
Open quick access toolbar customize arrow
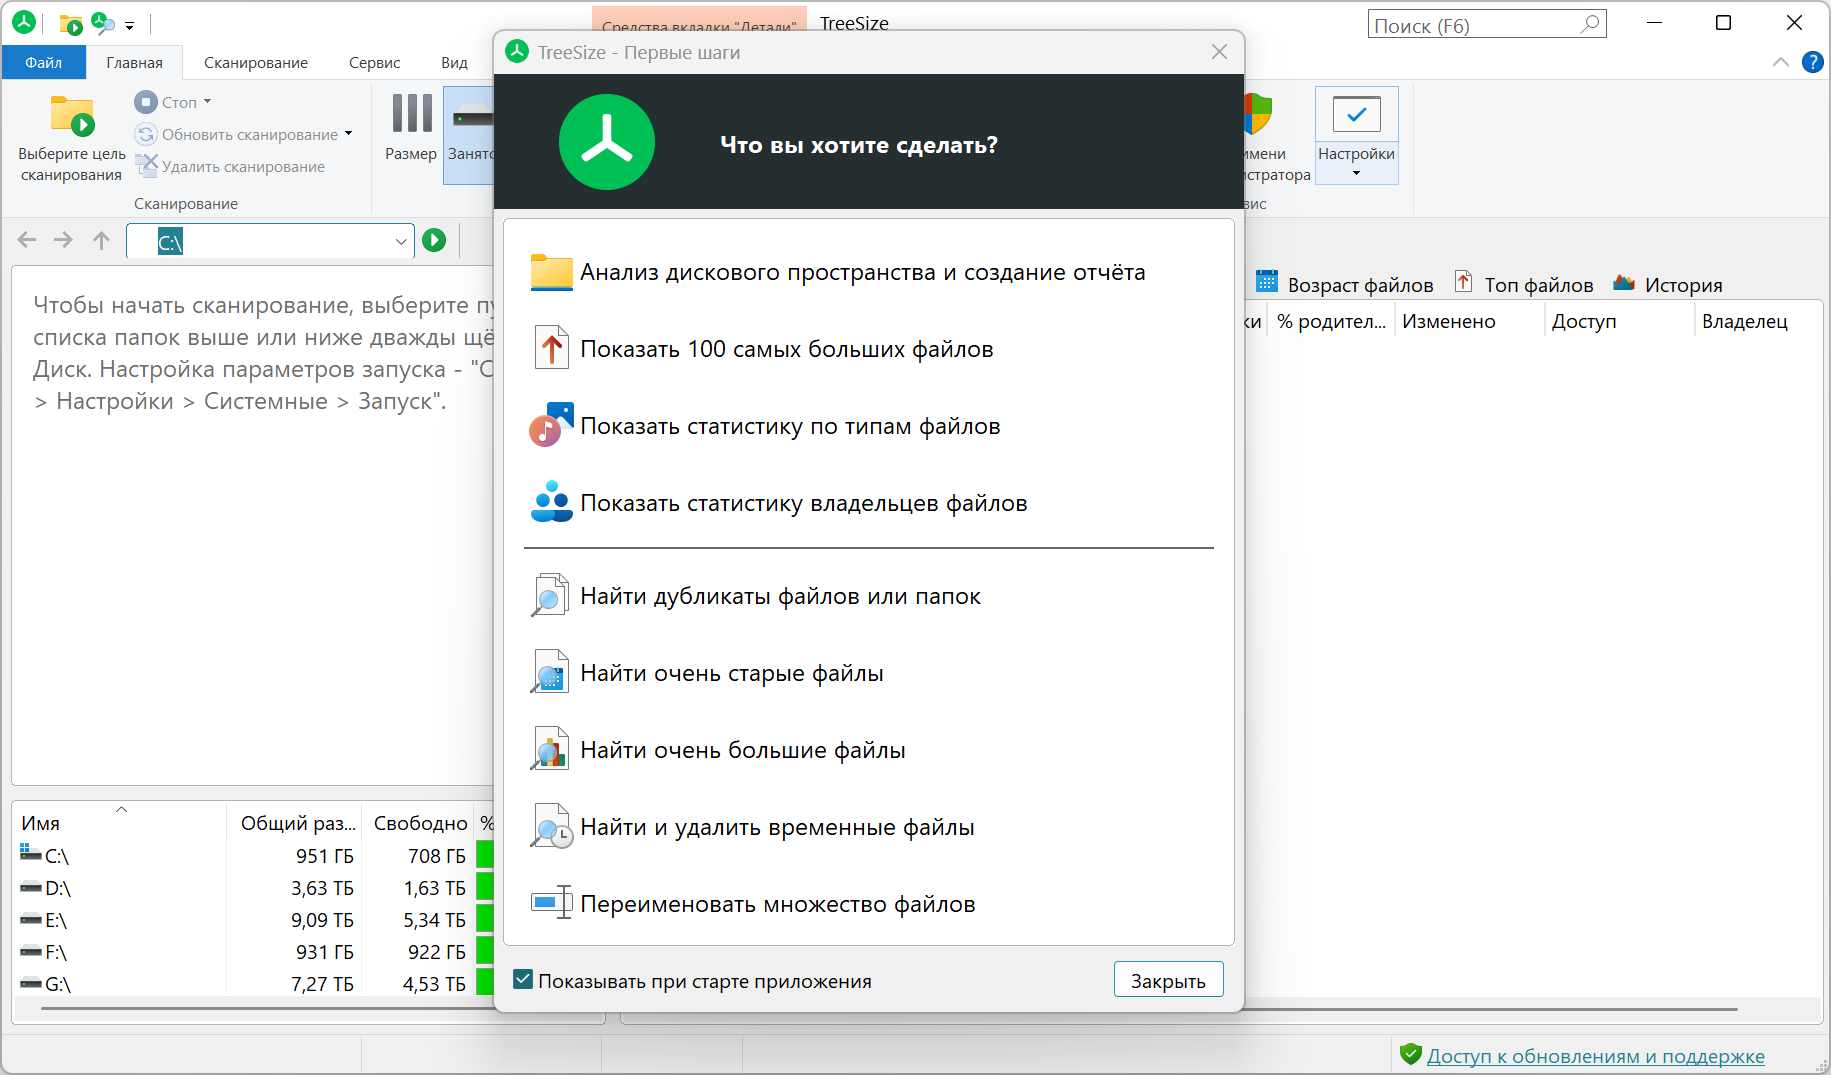[x=129, y=25]
